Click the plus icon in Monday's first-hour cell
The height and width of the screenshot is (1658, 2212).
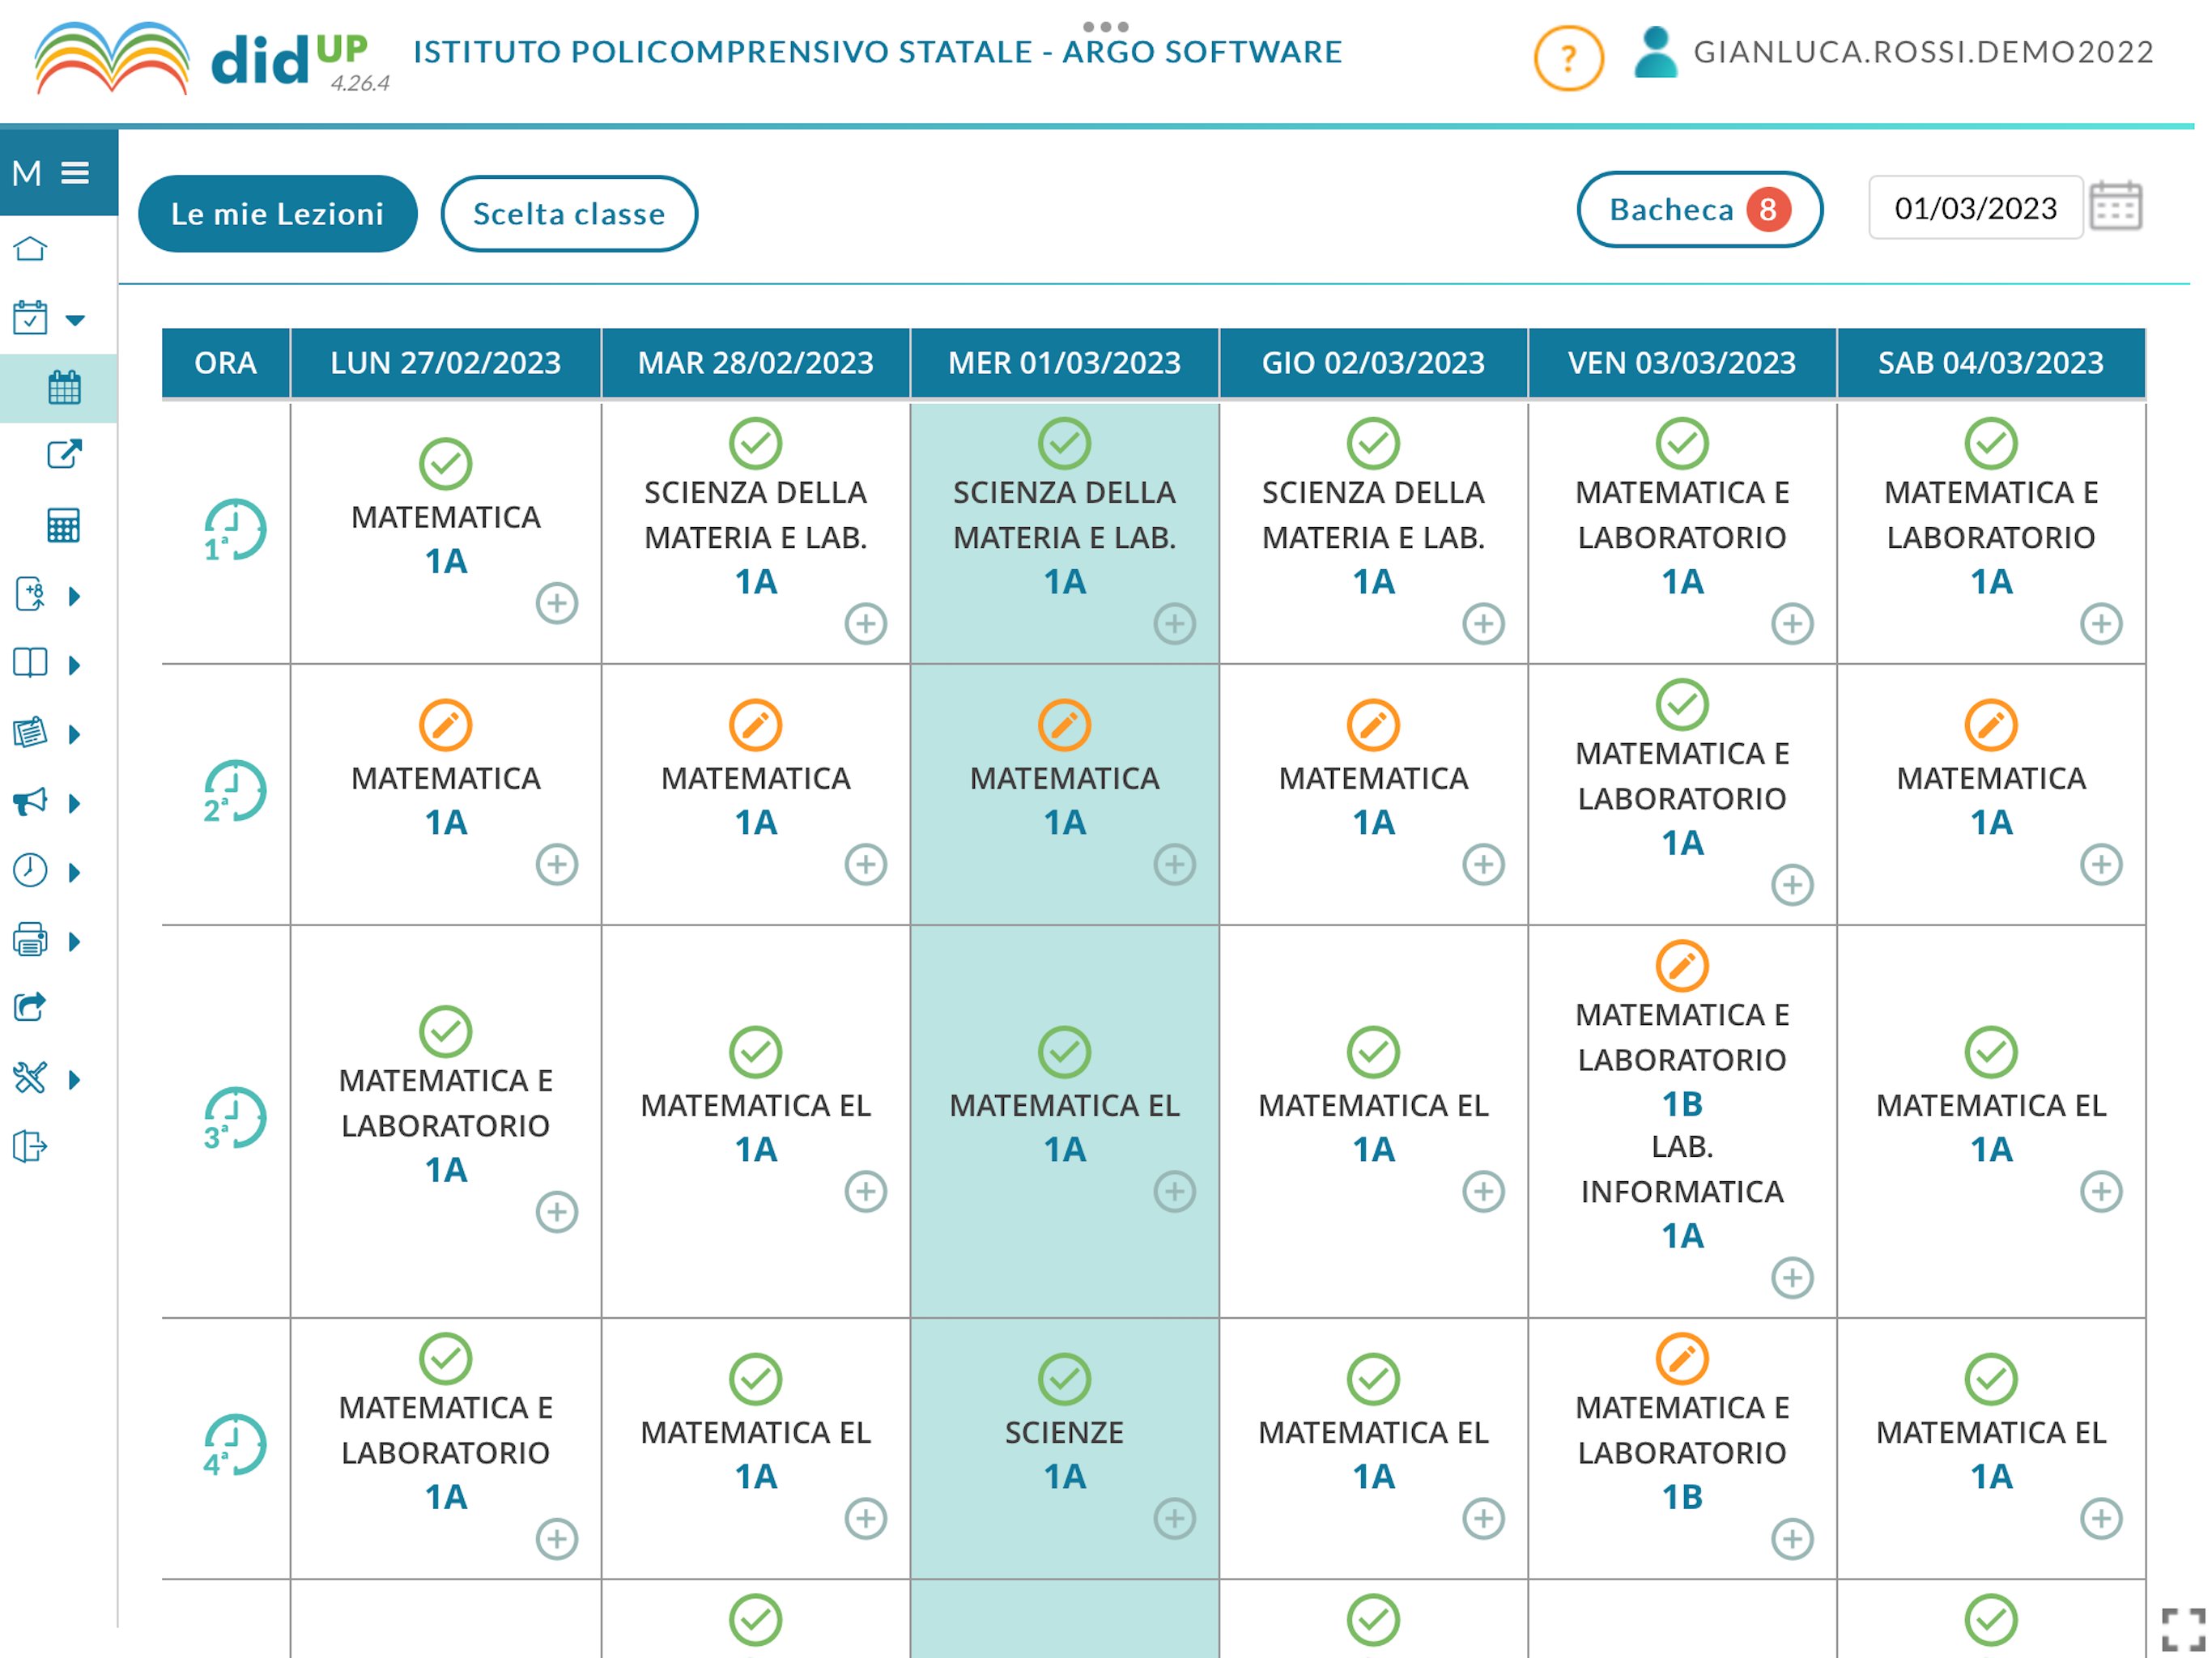click(557, 603)
